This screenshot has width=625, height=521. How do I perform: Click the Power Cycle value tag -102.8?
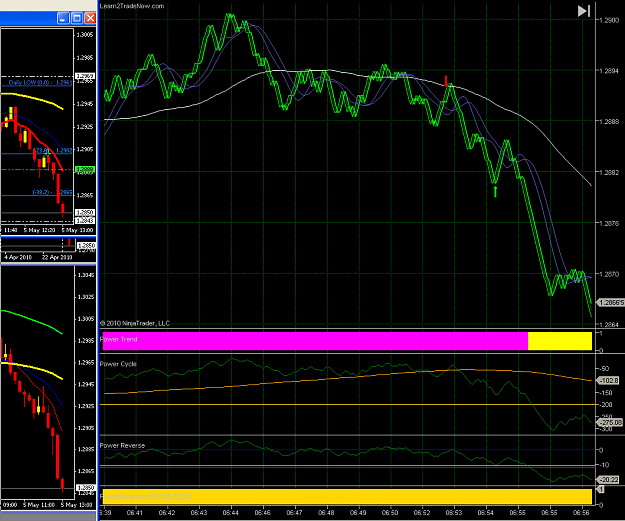click(x=609, y=381)
